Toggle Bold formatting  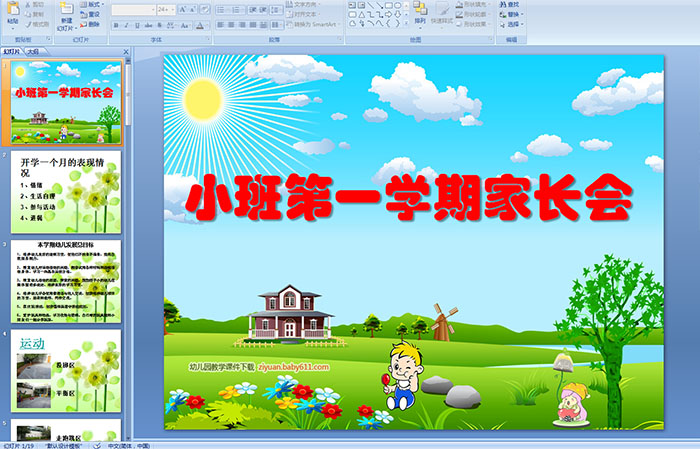tap(116, 25)
